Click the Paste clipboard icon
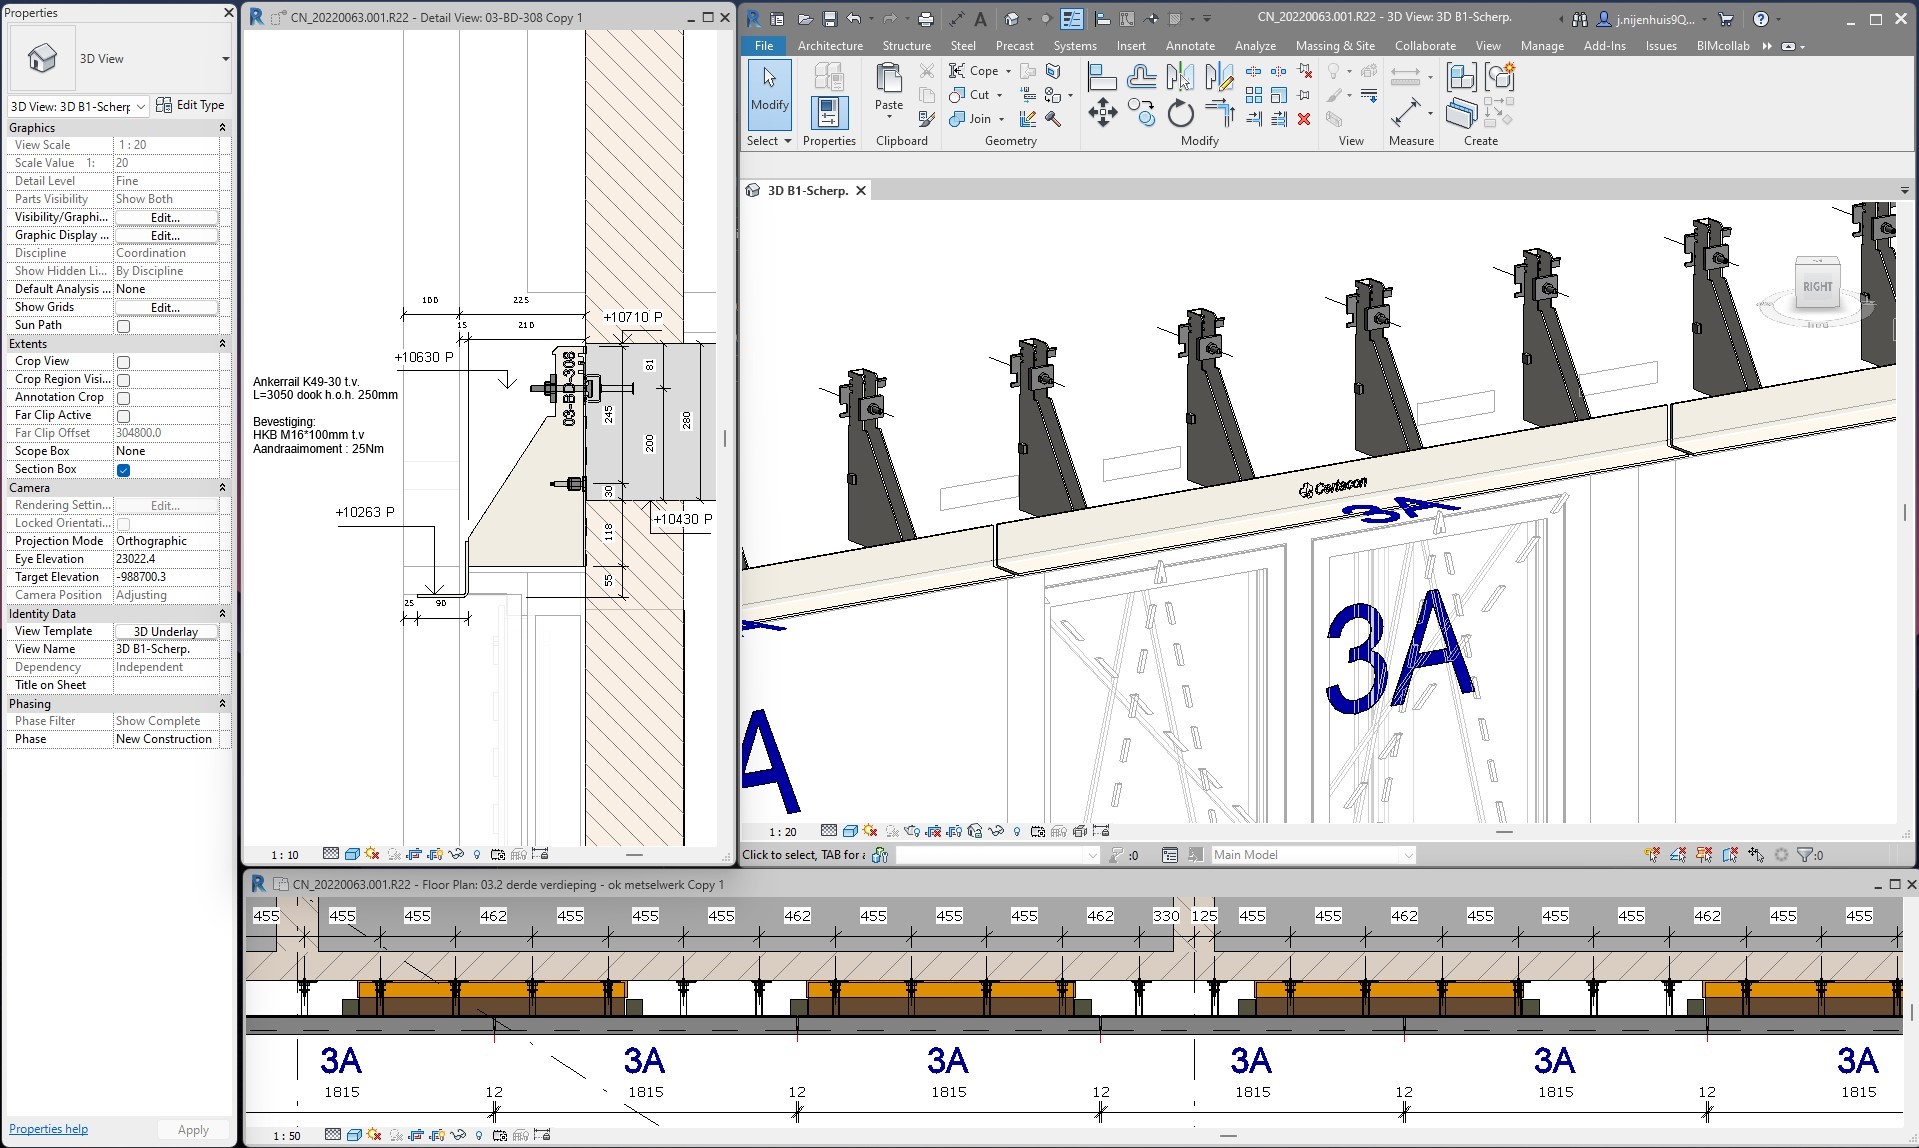Image resolution: width=1919 pixels, height=1148 pixels. point(888,80)
